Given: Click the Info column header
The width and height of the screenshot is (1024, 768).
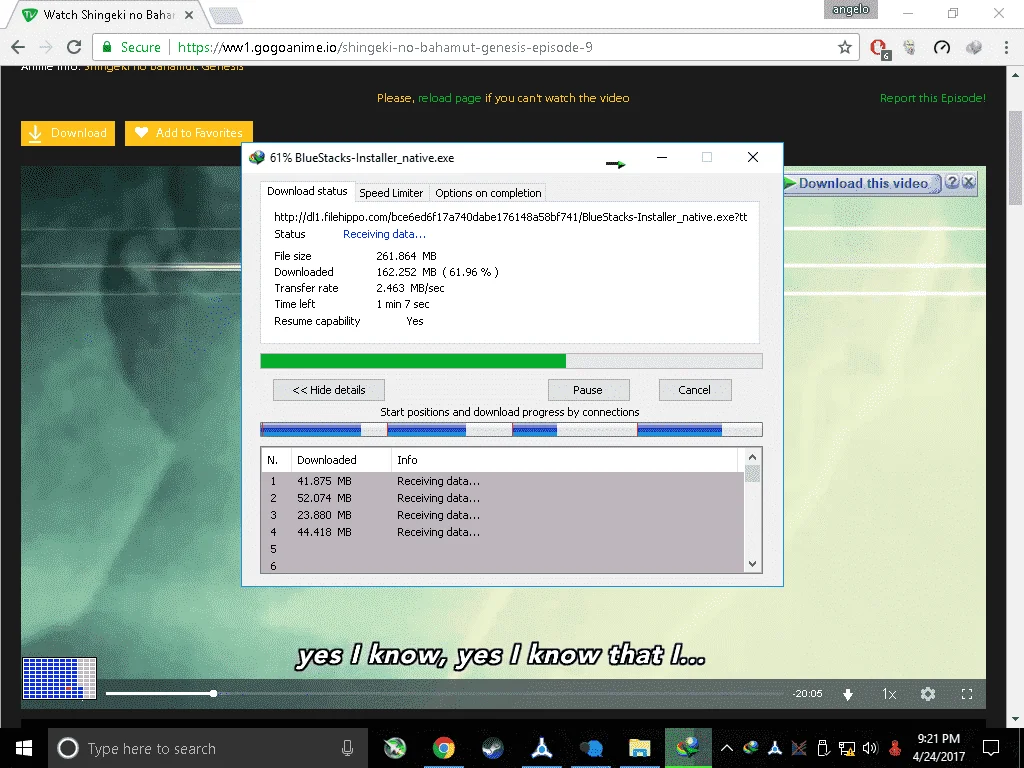Looking at the screenshot, I should point(566,460).
